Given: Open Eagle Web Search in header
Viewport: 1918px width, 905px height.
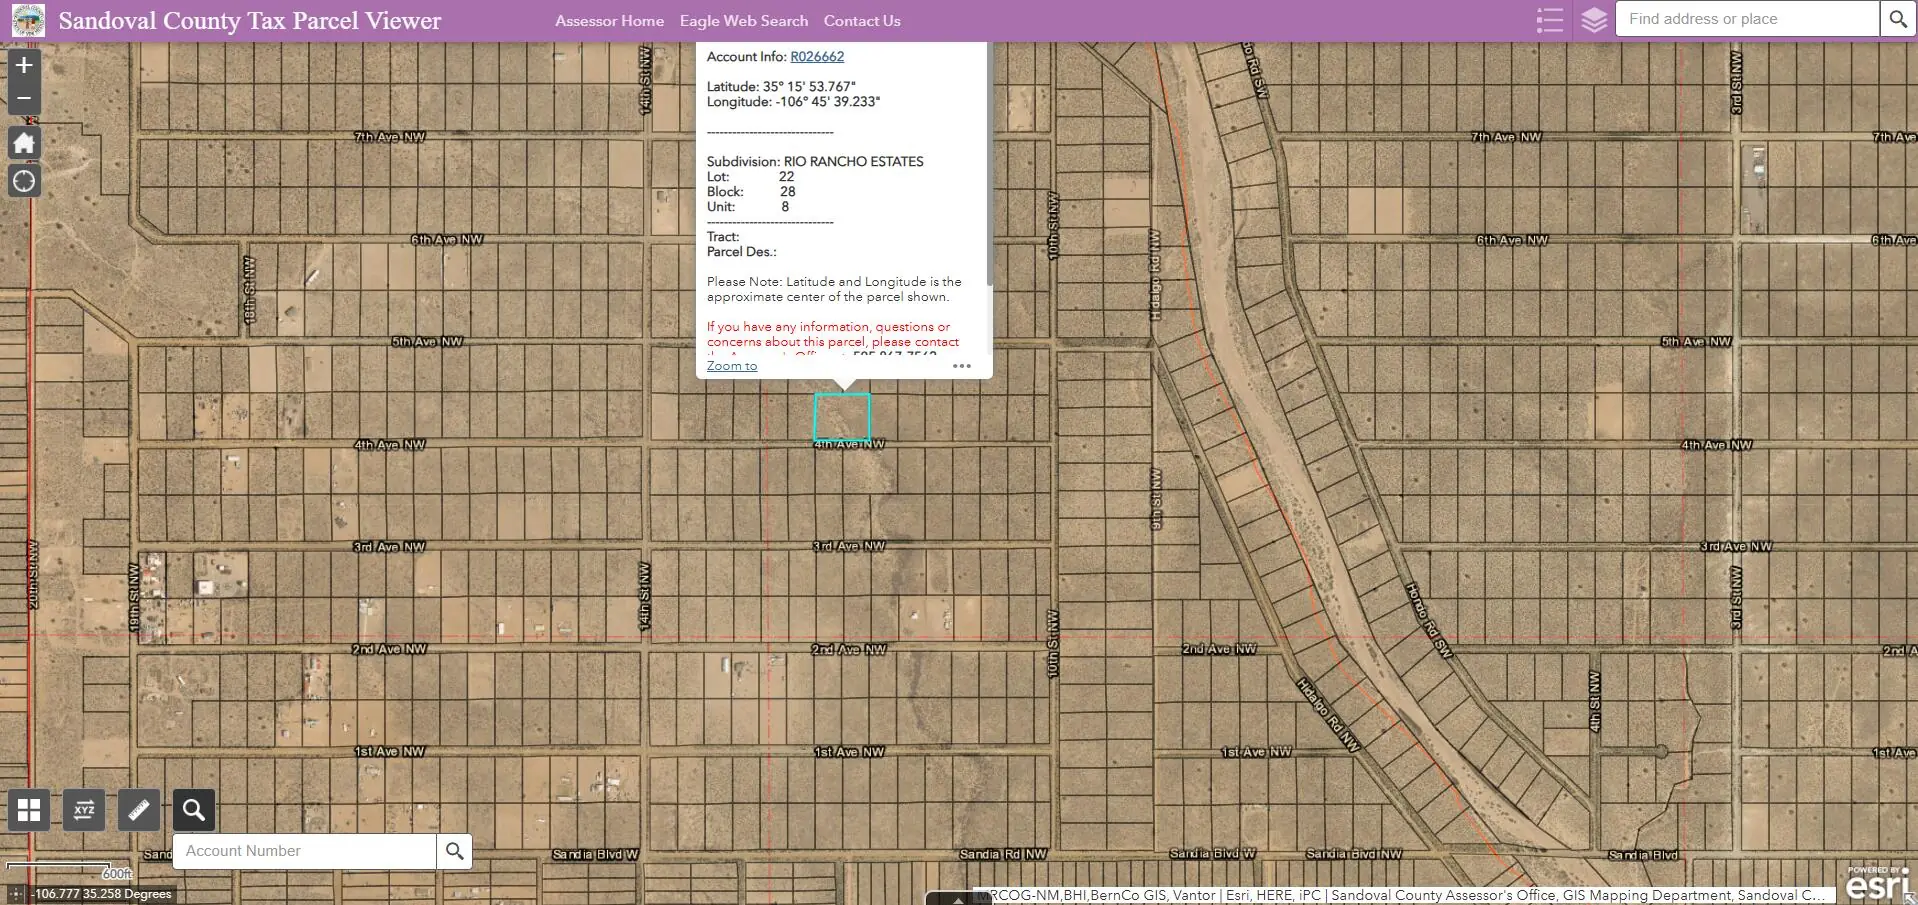Looking at the screenshot, I should pyautogui.click(x=743, y=21).
